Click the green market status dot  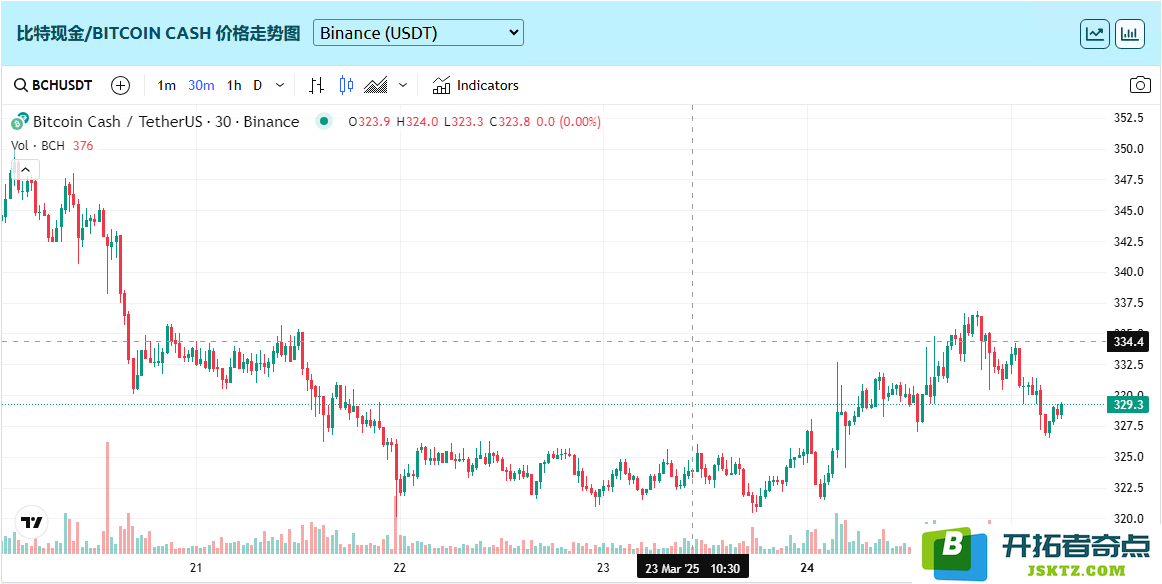[x=323, y=122]
